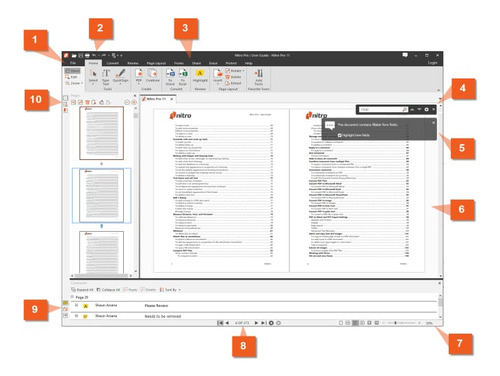The image size is (500, 376).
Task: Click the Print icon in title bar
Action: (x=87, y=55)
